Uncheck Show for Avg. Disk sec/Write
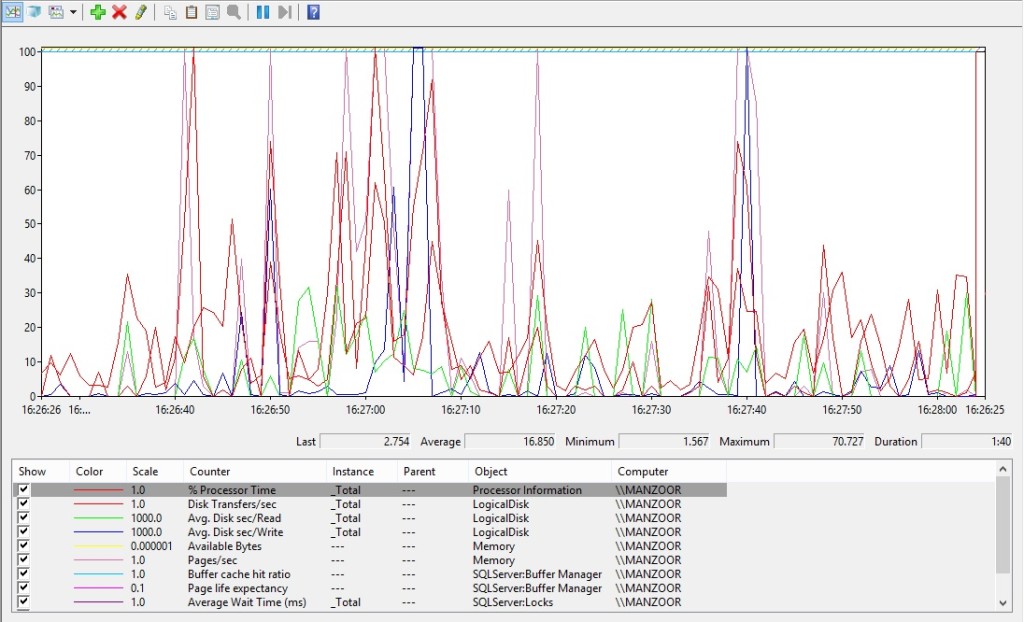The height and width of the screenshot is (622, 1024). pos(24,532)
